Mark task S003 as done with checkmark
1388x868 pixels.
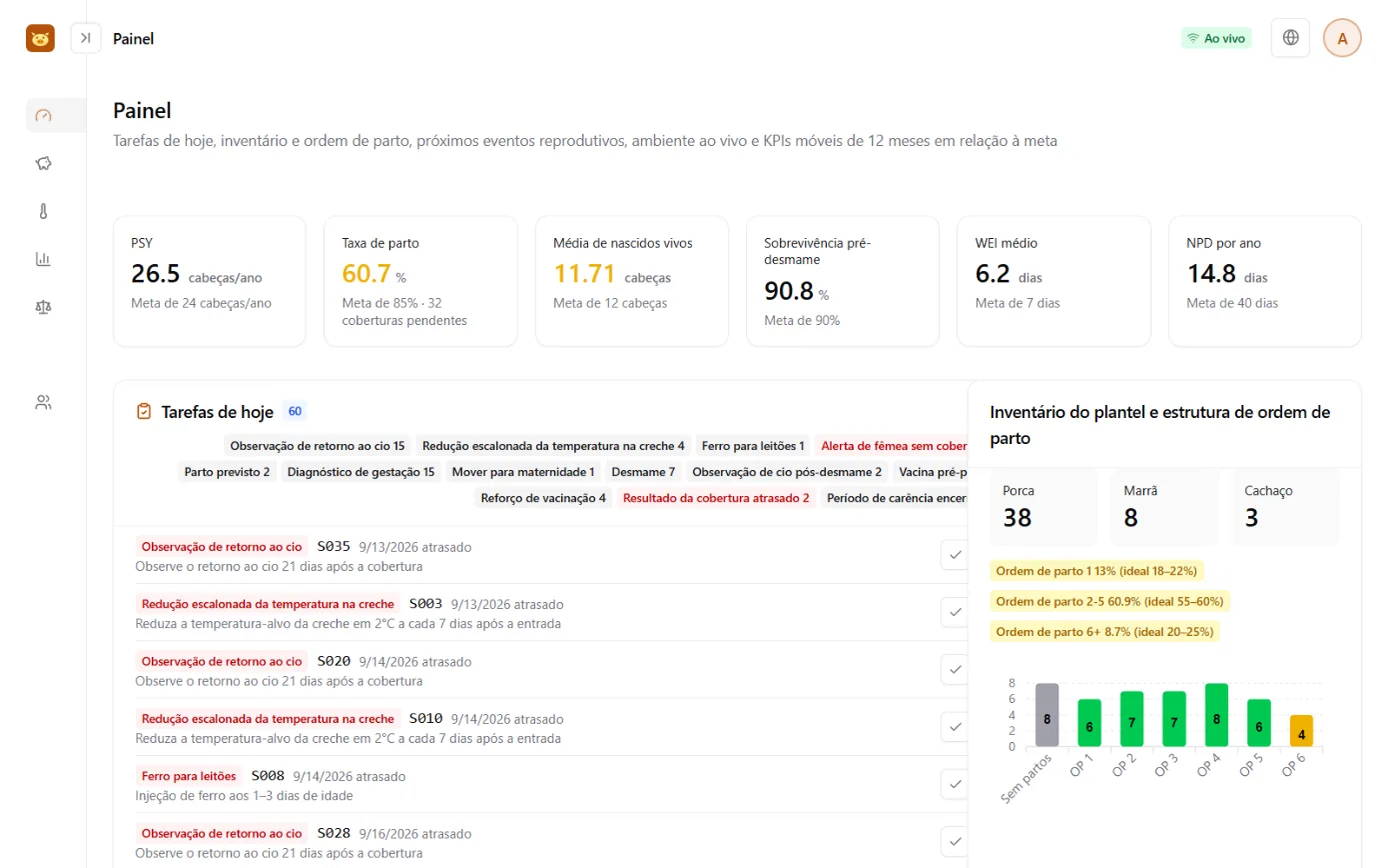954,612
